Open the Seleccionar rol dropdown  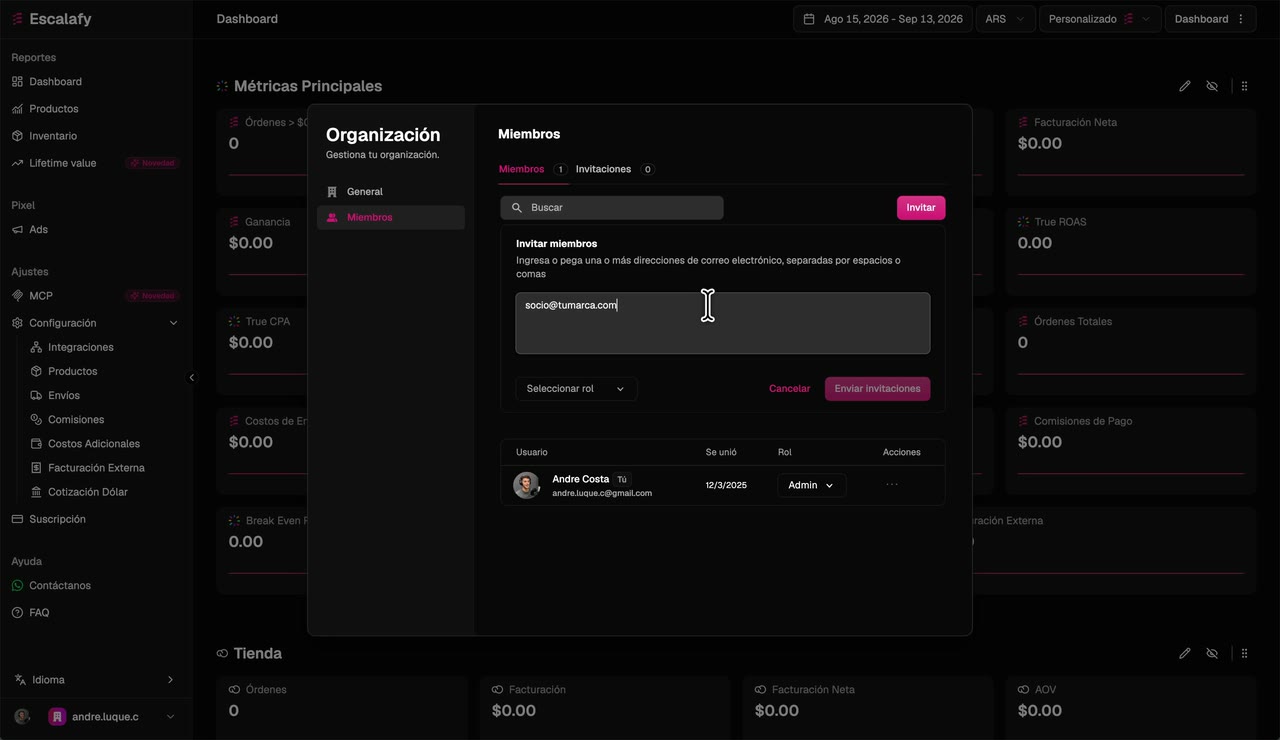(576, 389)
